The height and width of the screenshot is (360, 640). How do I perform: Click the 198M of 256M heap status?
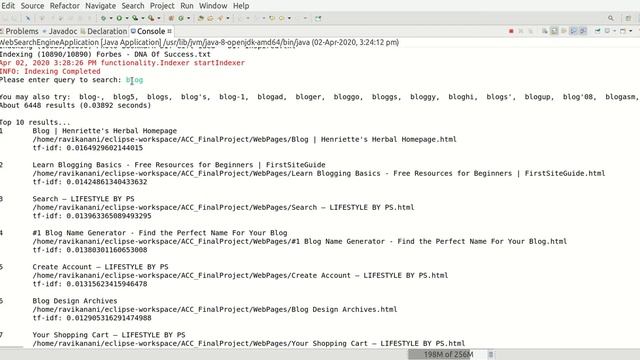pos(448,354)
